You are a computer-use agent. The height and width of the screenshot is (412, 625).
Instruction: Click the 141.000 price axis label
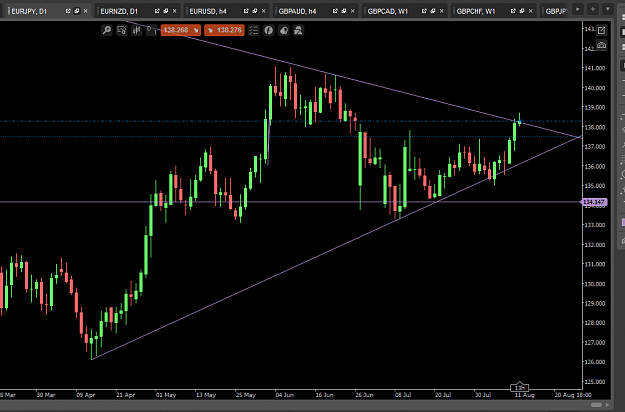coord(595,68)
